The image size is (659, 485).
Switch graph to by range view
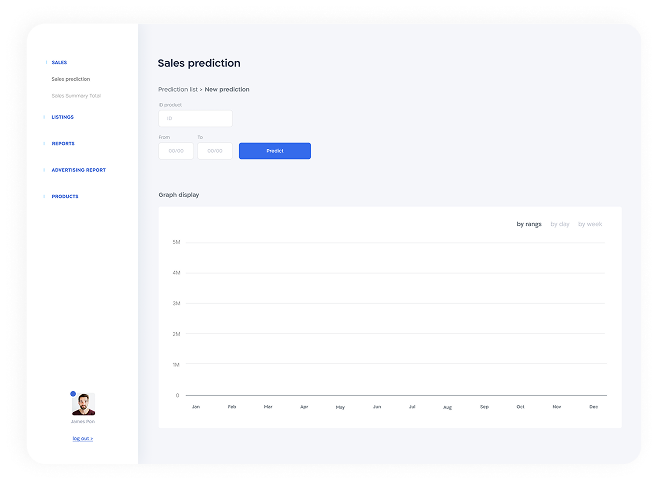529,224
